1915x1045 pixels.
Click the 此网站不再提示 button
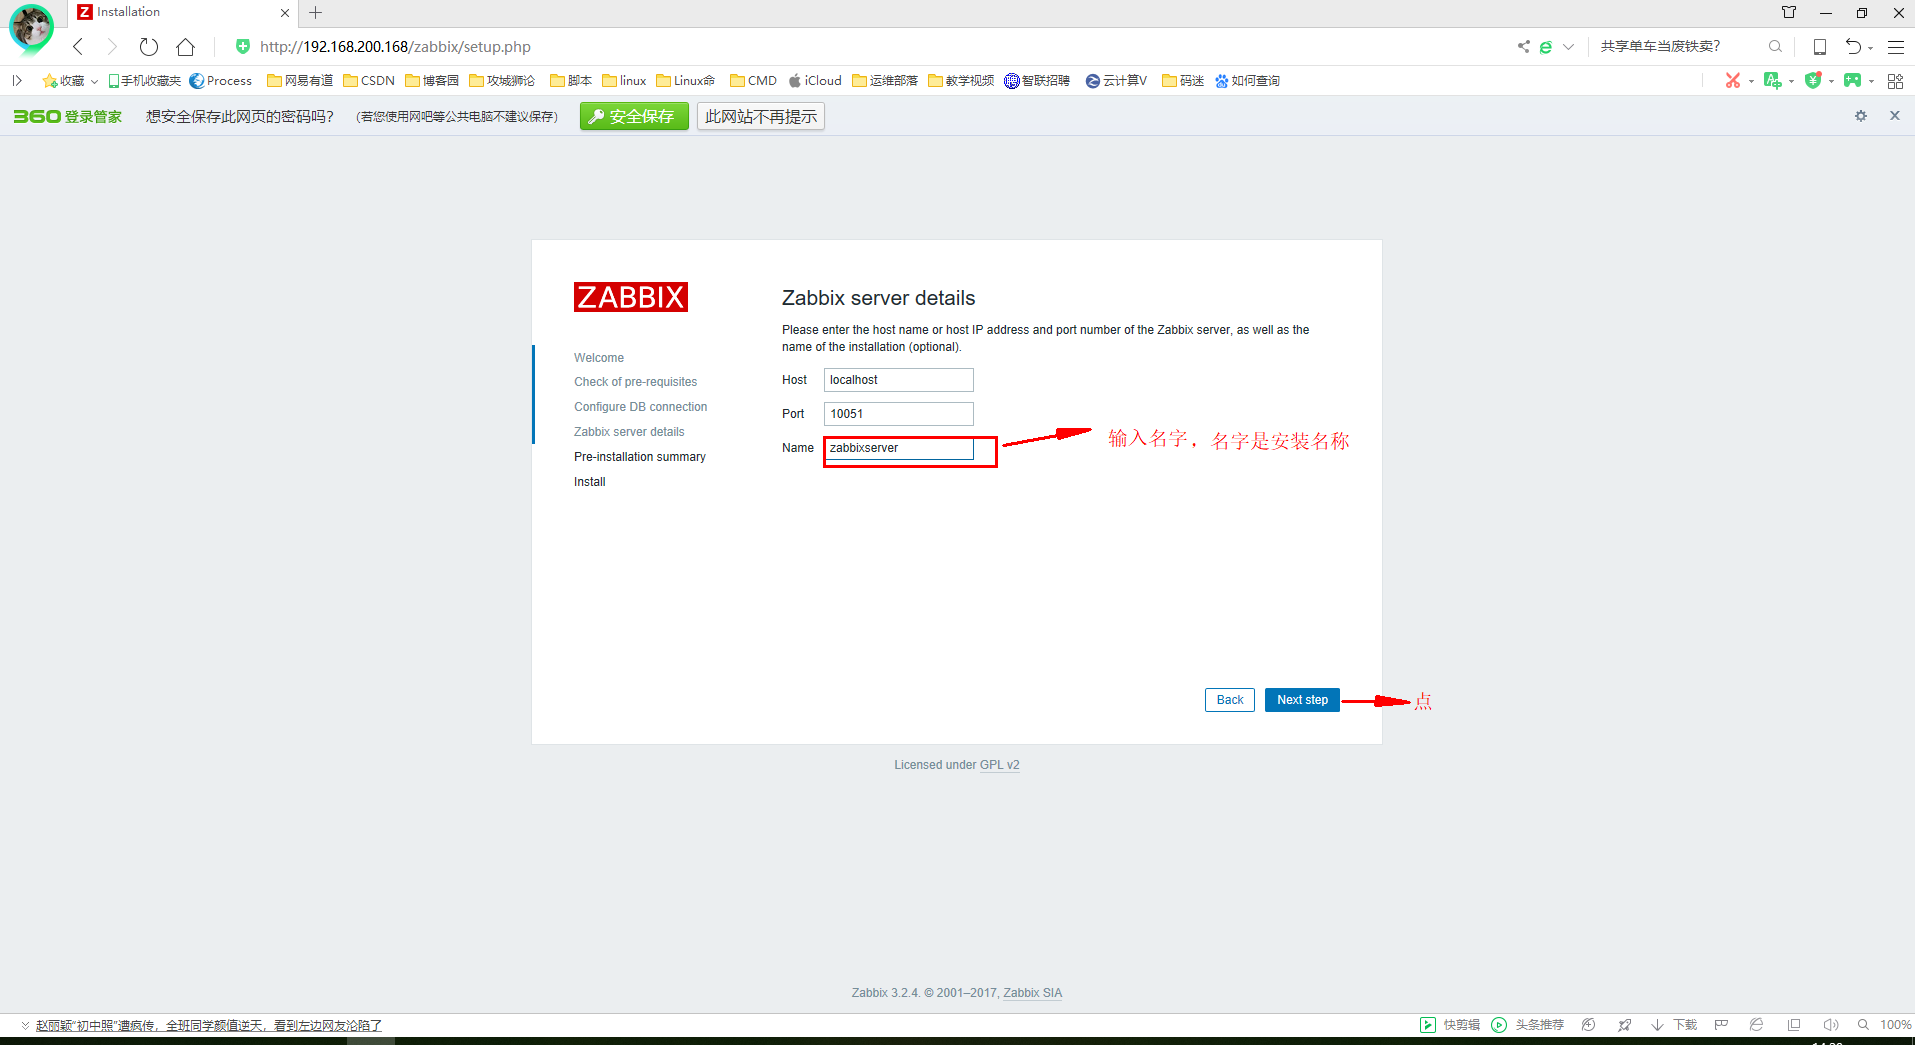[761, 117]
